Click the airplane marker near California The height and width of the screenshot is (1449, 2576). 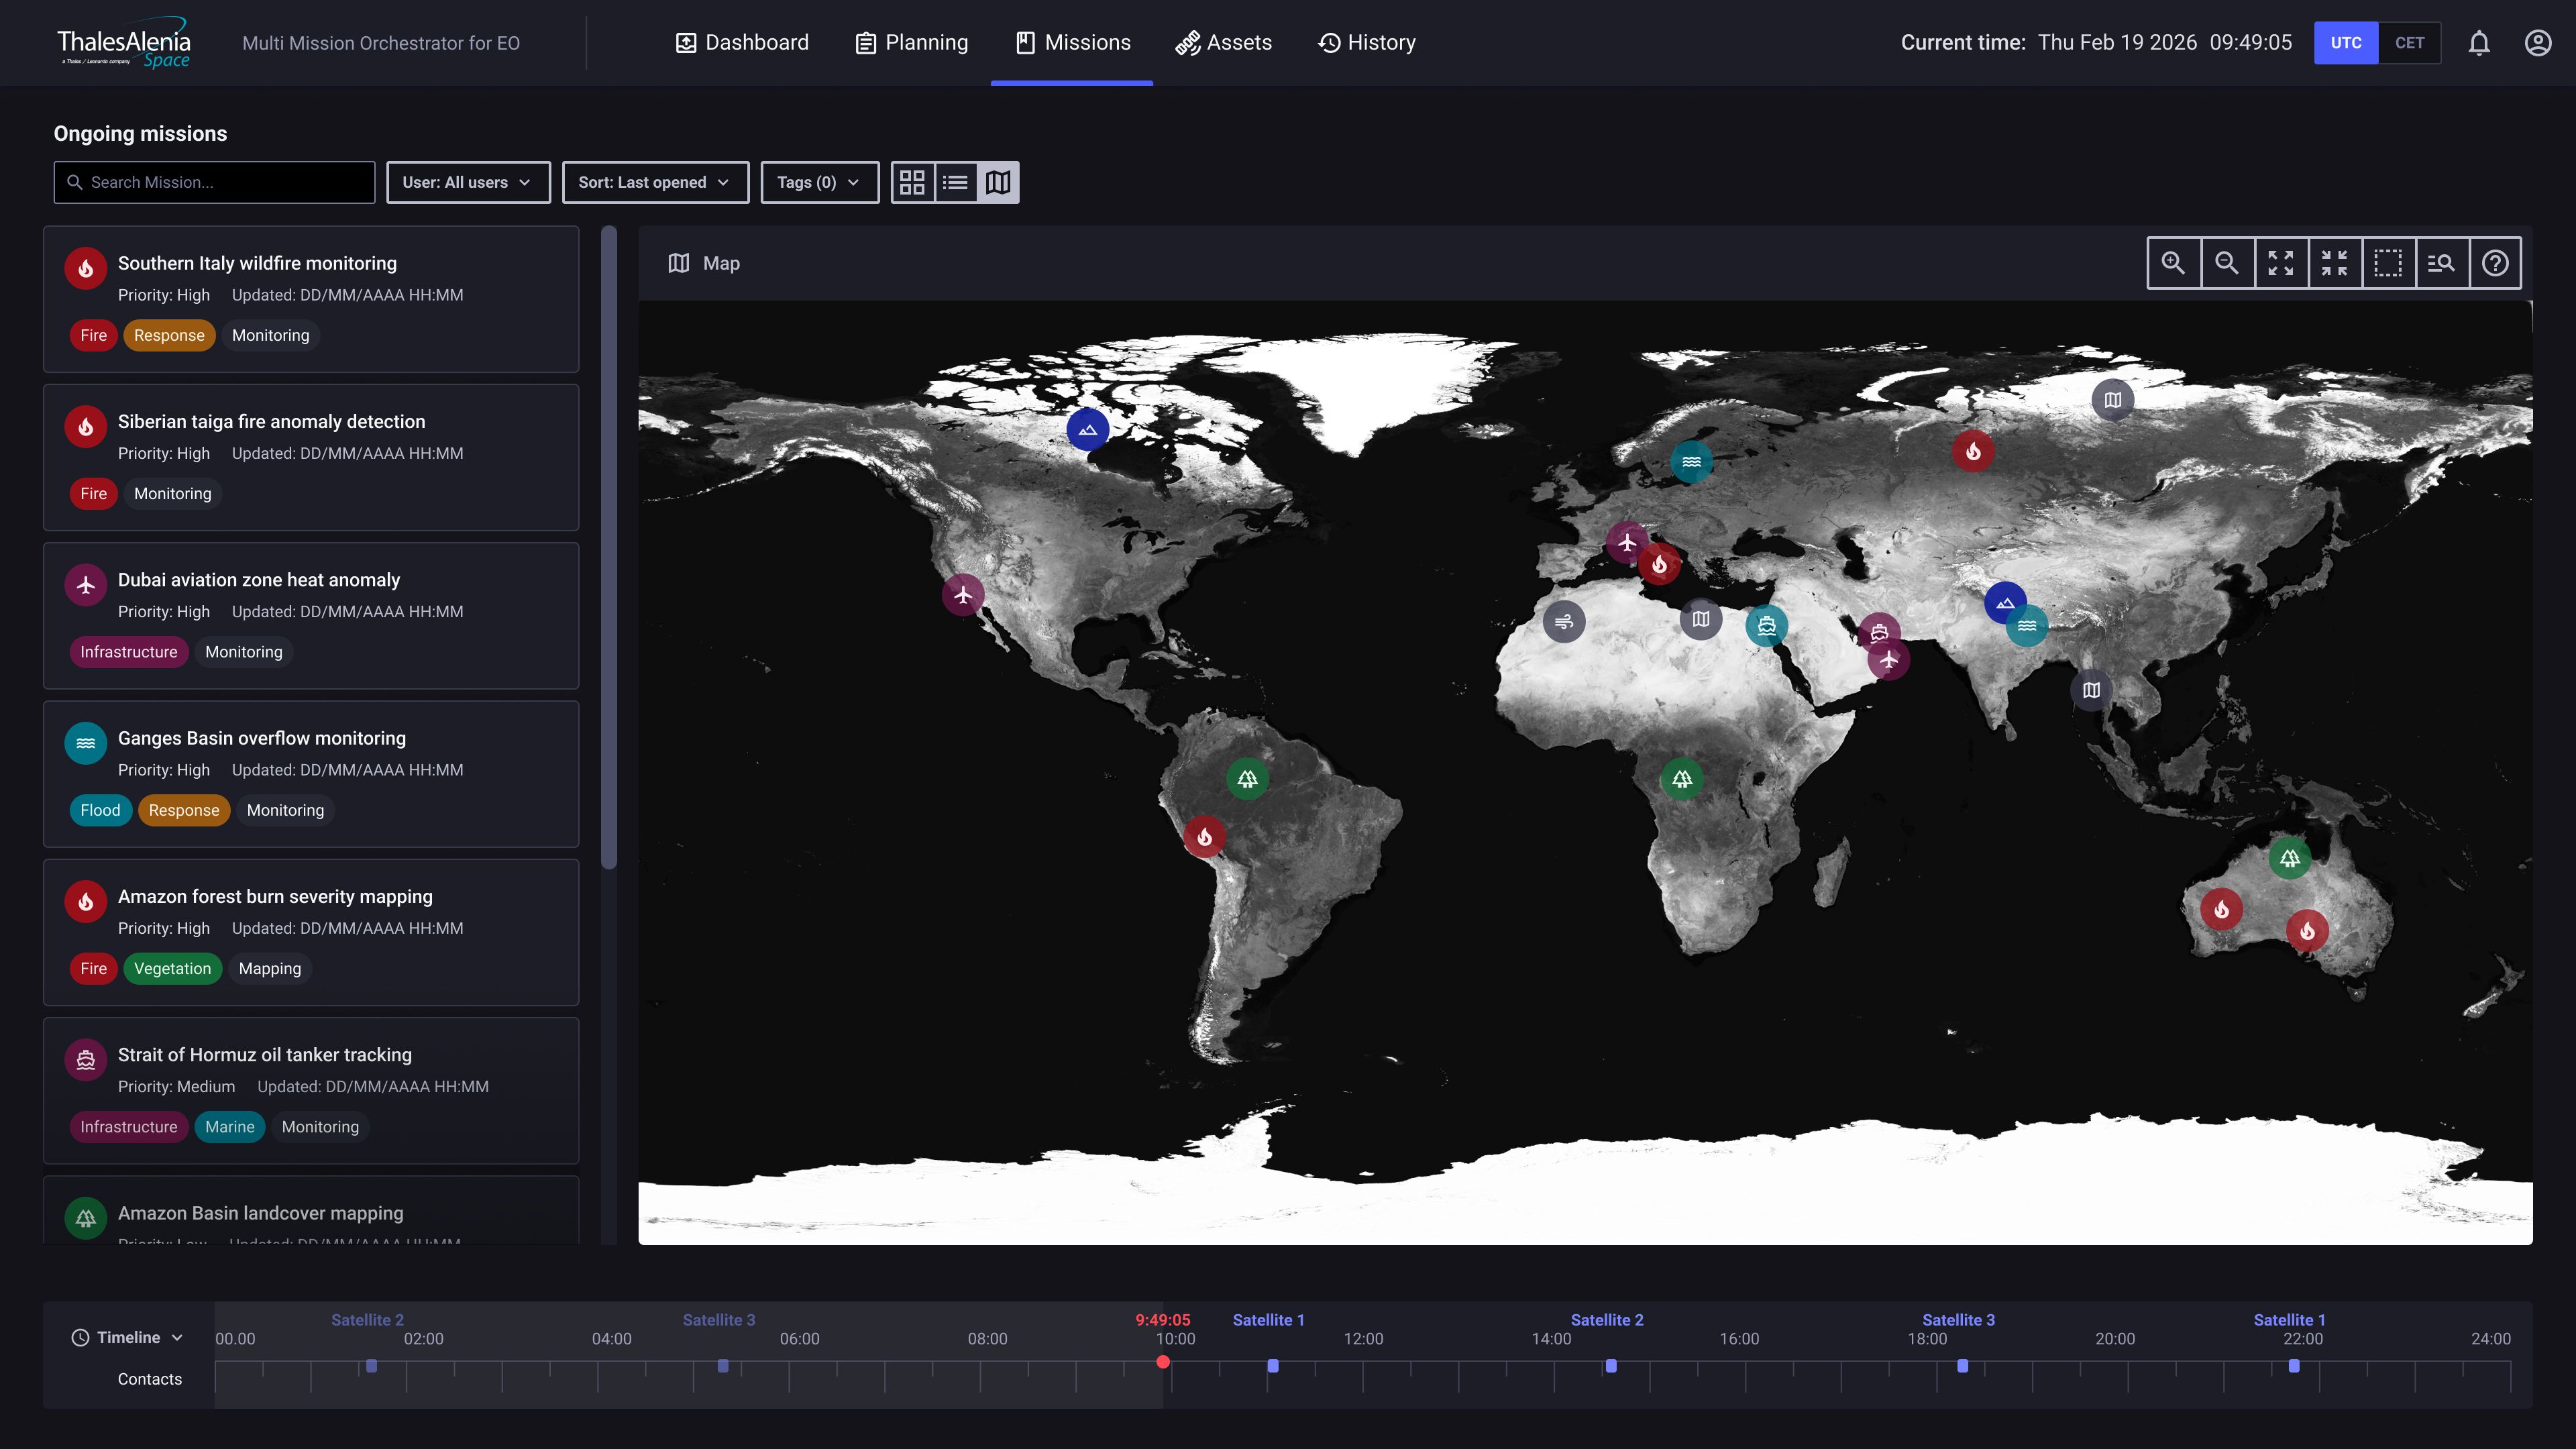click(963, 595)
